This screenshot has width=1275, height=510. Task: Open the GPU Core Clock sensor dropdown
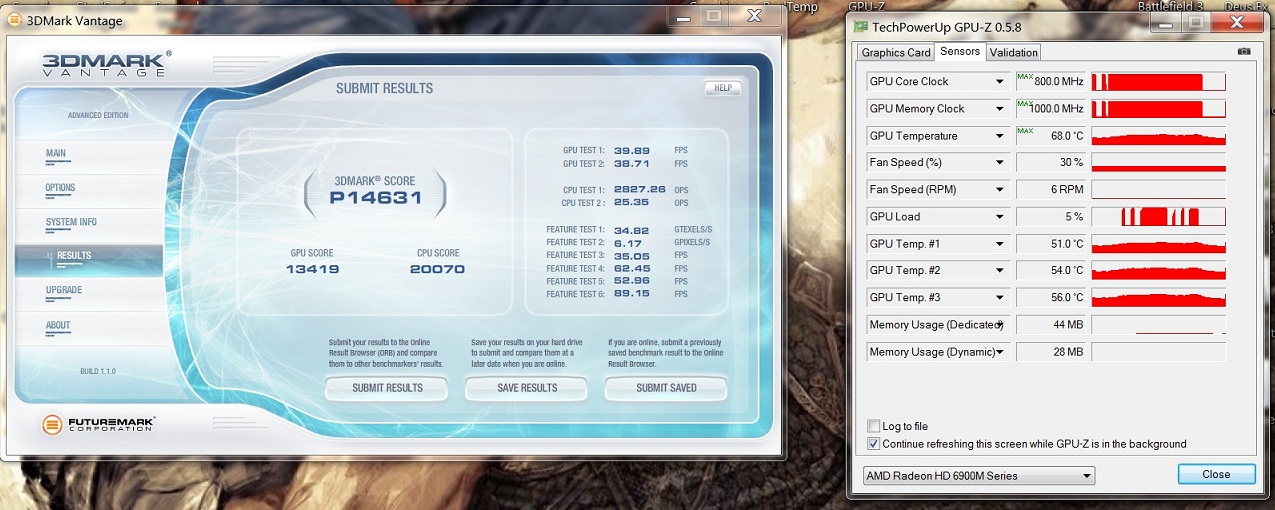(999, 81)
